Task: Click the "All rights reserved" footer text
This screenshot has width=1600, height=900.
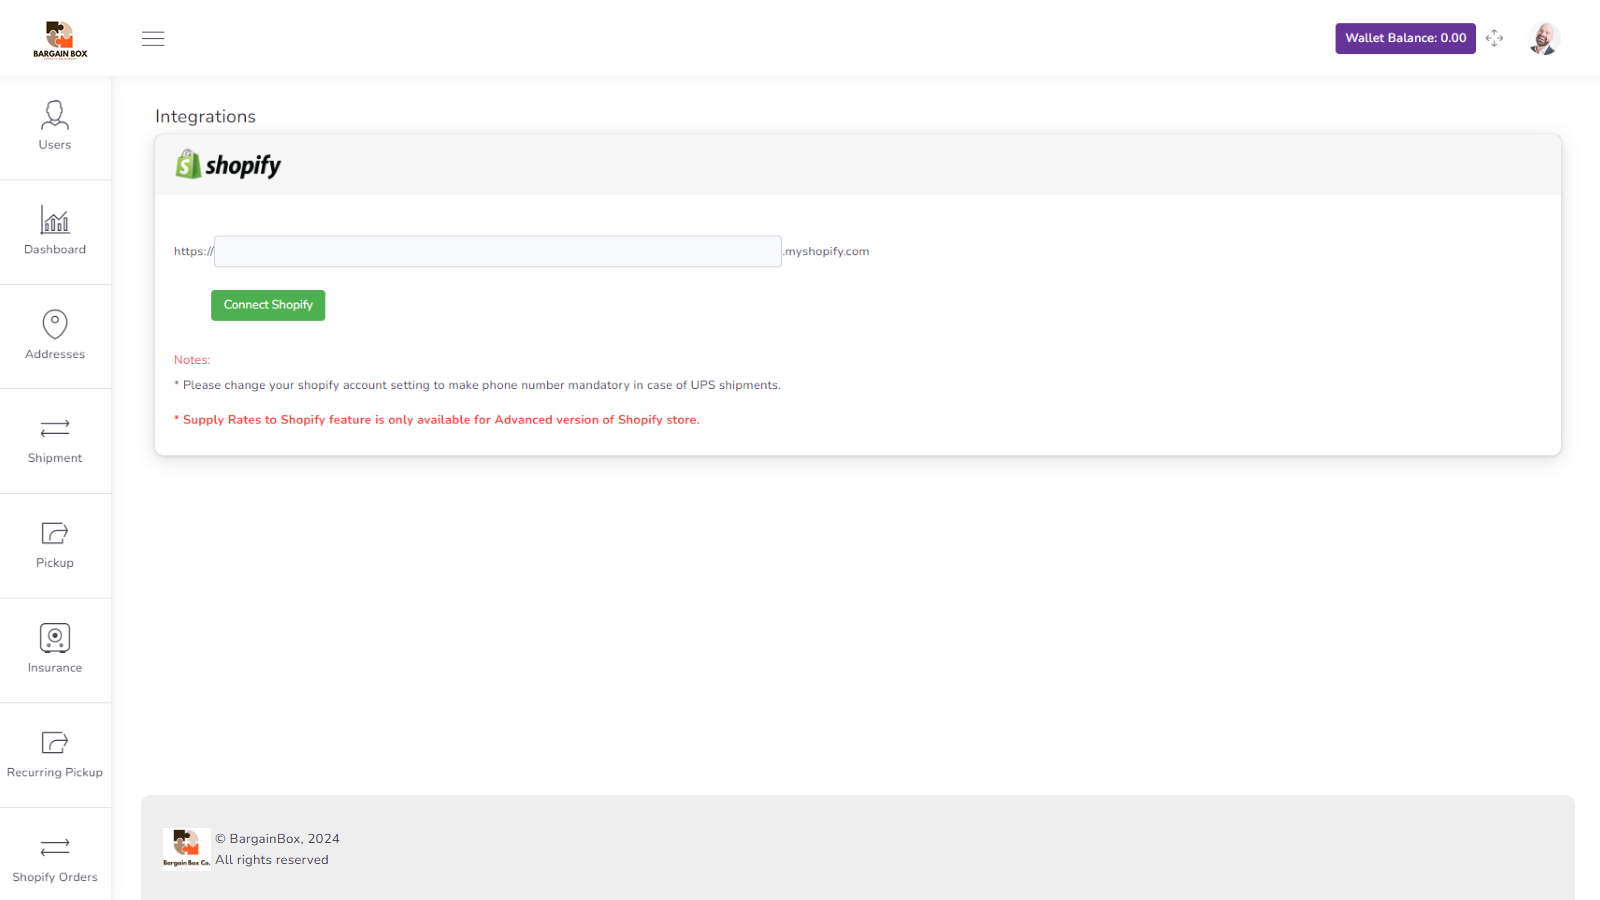Action: [x=272, y=860]
